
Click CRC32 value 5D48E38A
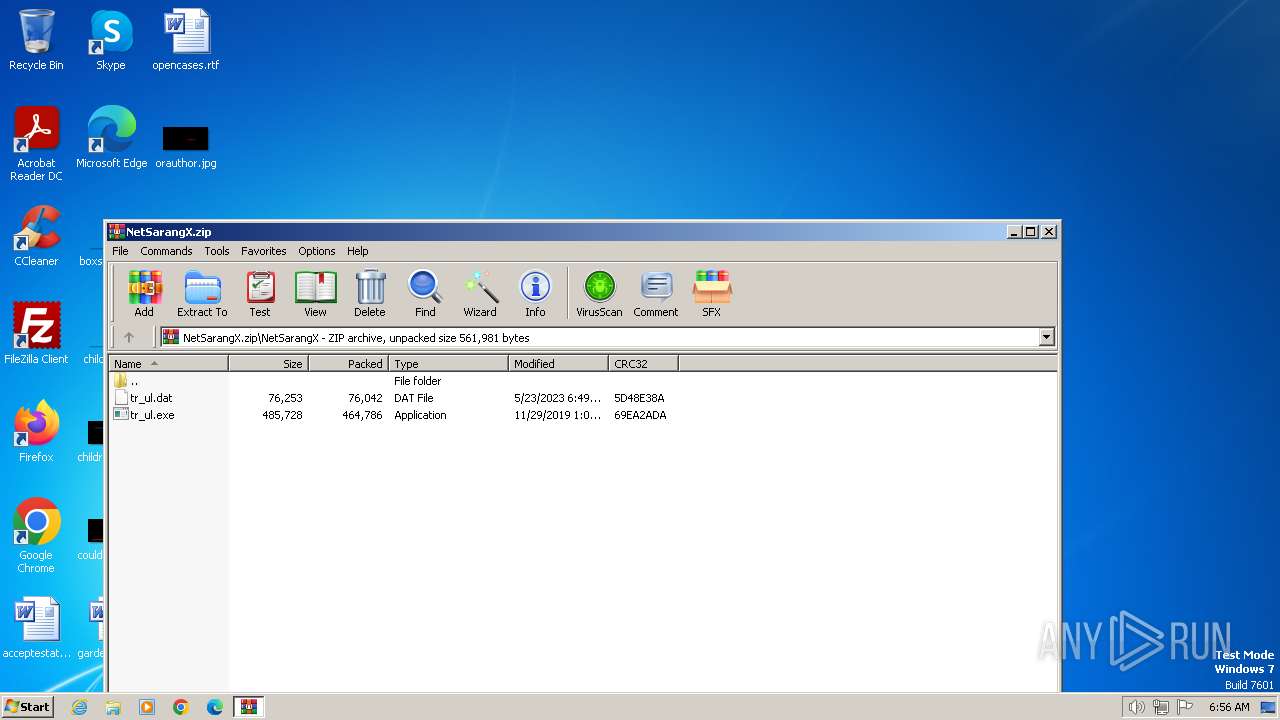[x=639, y=398]
